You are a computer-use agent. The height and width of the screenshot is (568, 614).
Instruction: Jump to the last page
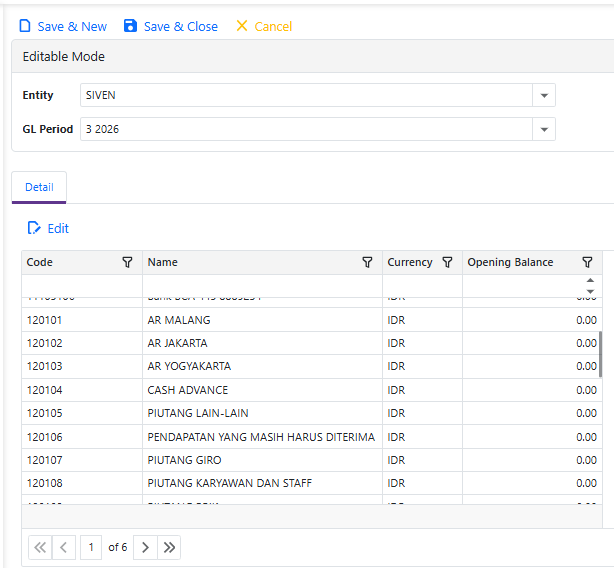point(169,547)
